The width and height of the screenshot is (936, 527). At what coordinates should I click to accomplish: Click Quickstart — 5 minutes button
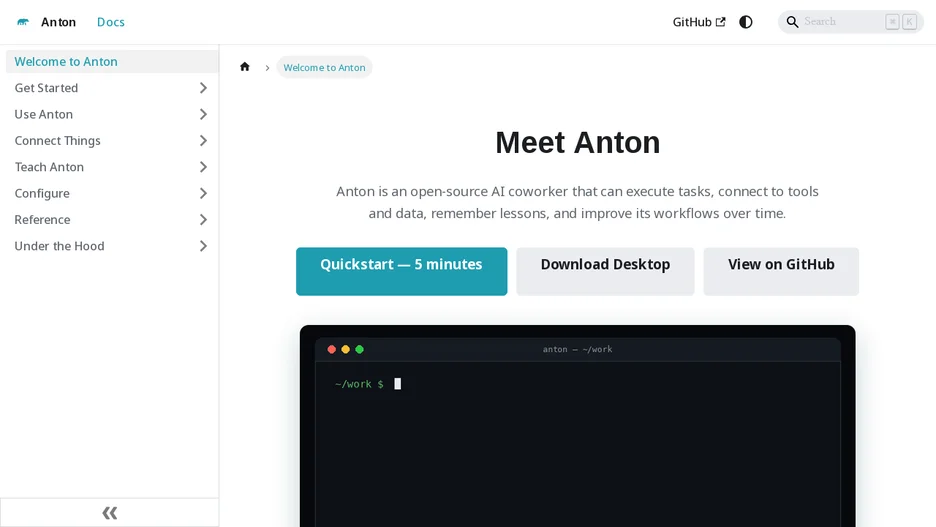pyautogui.click(x=401, y=272)
